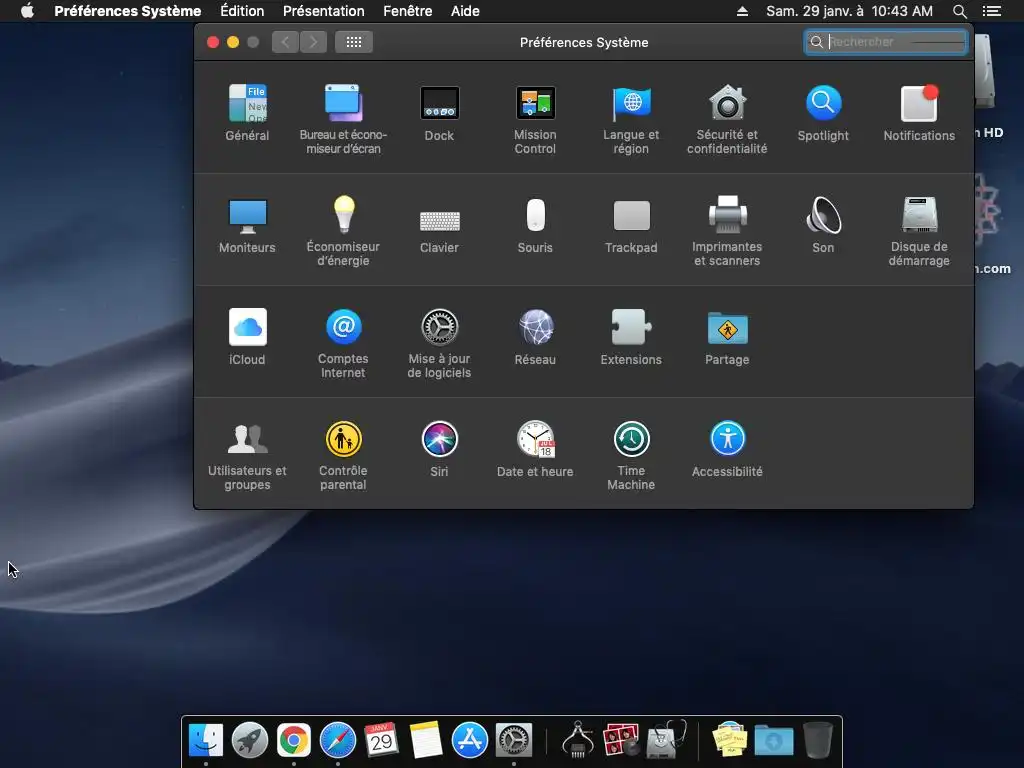
Task: Open the Spotlight preferences pane
Action: coord(823,113)
